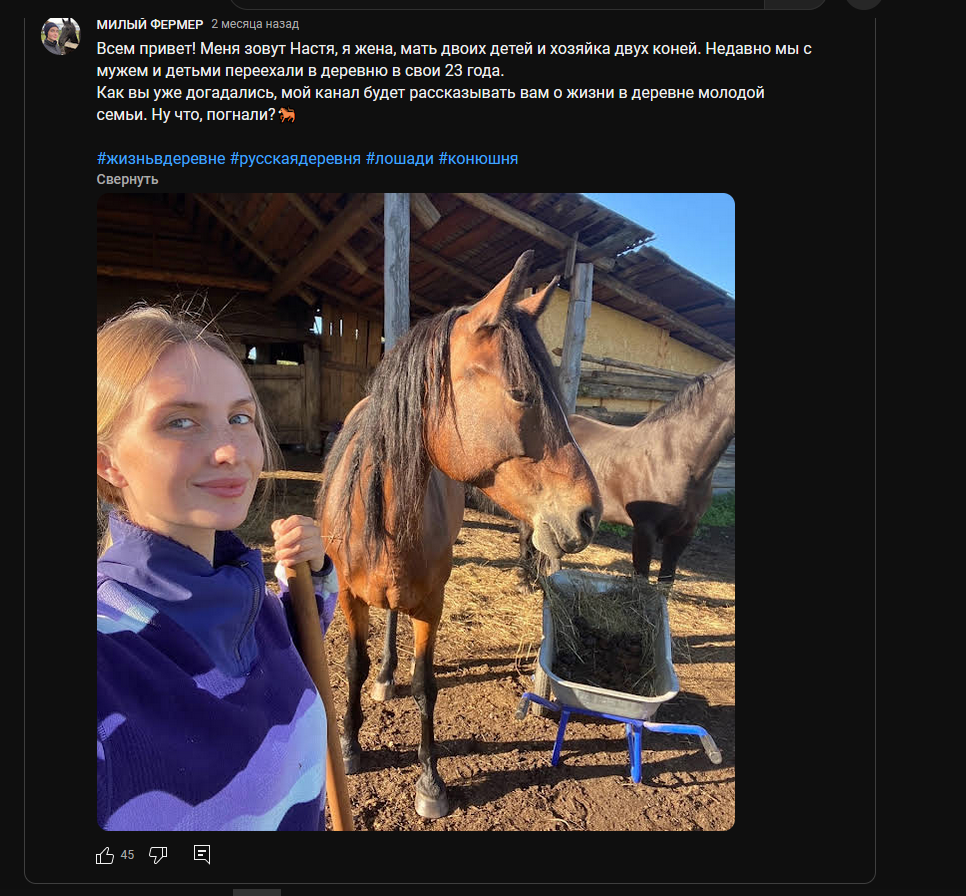Click the '2 месяца назад' timestamp
Screen dimensions: 966x896
[x=254, y=24]
